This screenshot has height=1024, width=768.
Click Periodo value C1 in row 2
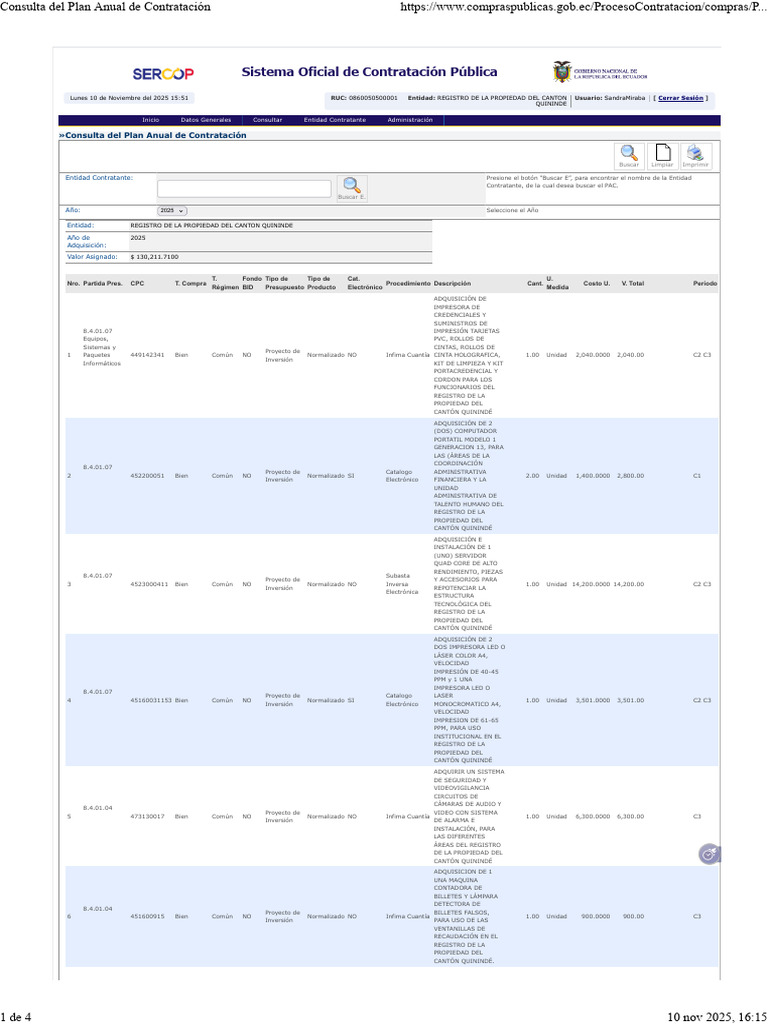tap(697, 476)
